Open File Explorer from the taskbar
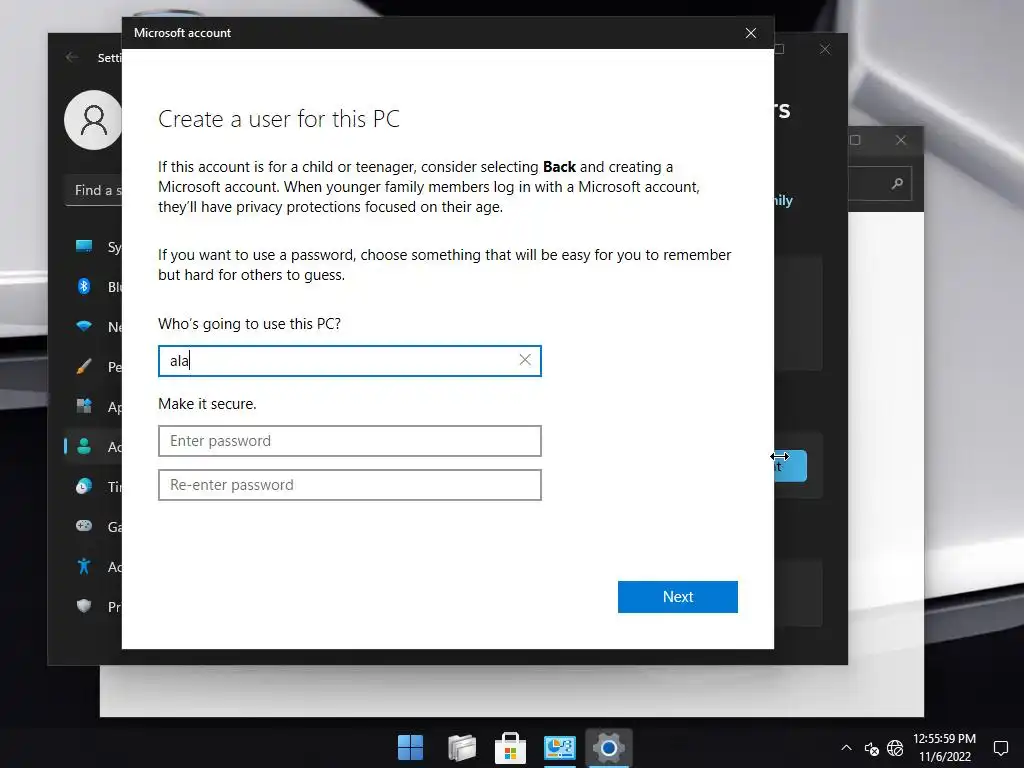Viewport: 1024px width, 768px height. point(462,747)
